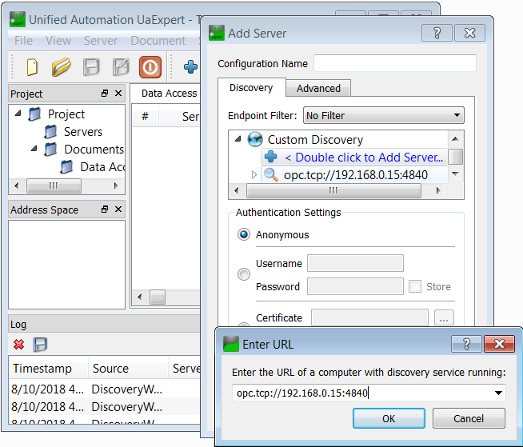This screenshot has height=447, width=523.
Task: Open the View menu
Action: [58, 41]
